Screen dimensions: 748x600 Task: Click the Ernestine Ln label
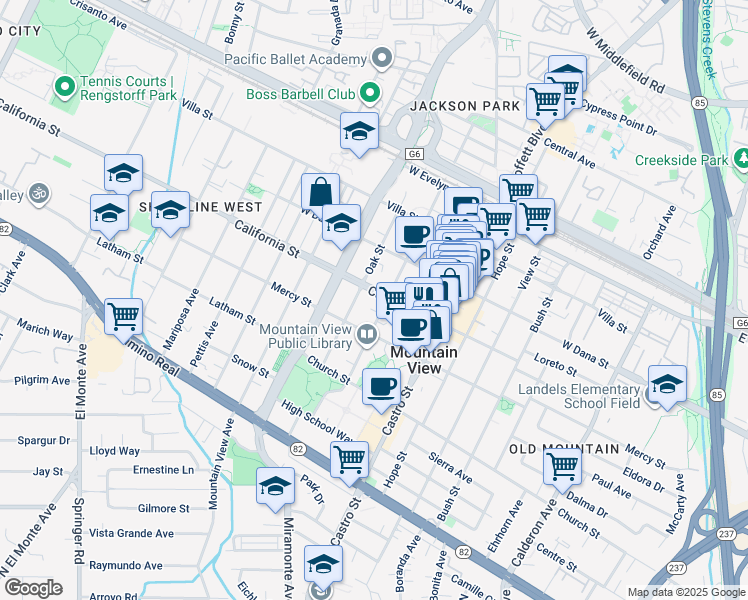(x=164, y=470)
